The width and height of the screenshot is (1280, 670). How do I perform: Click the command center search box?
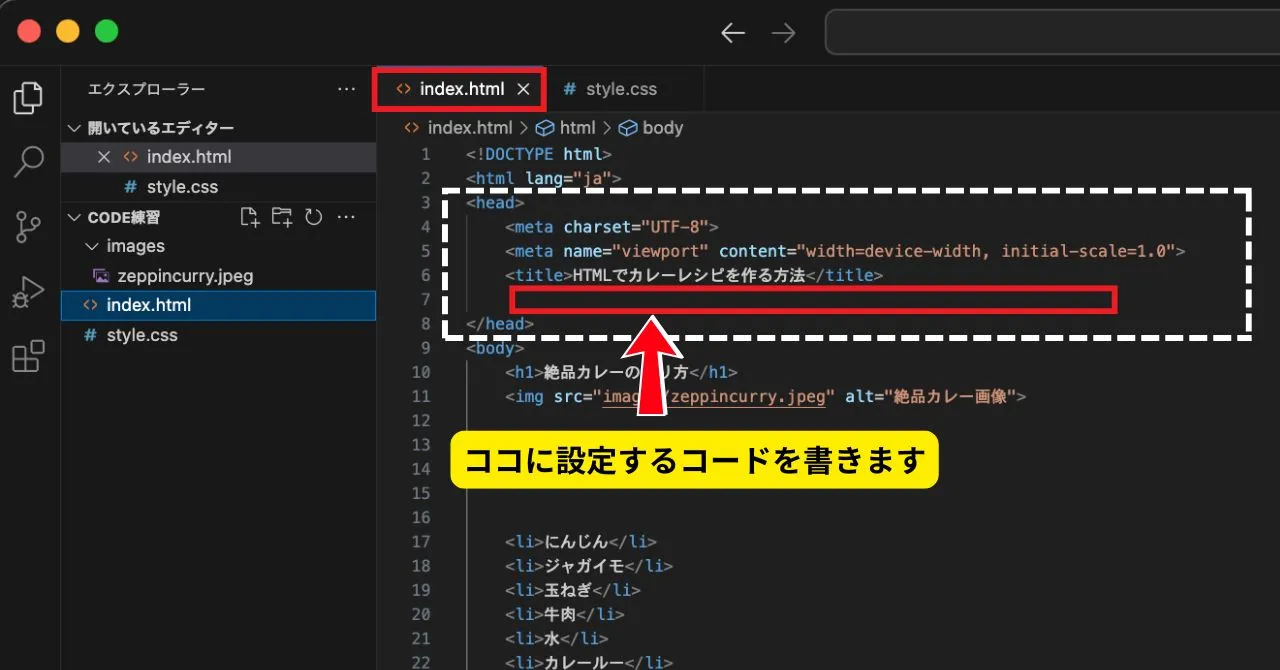[1050, 33]
